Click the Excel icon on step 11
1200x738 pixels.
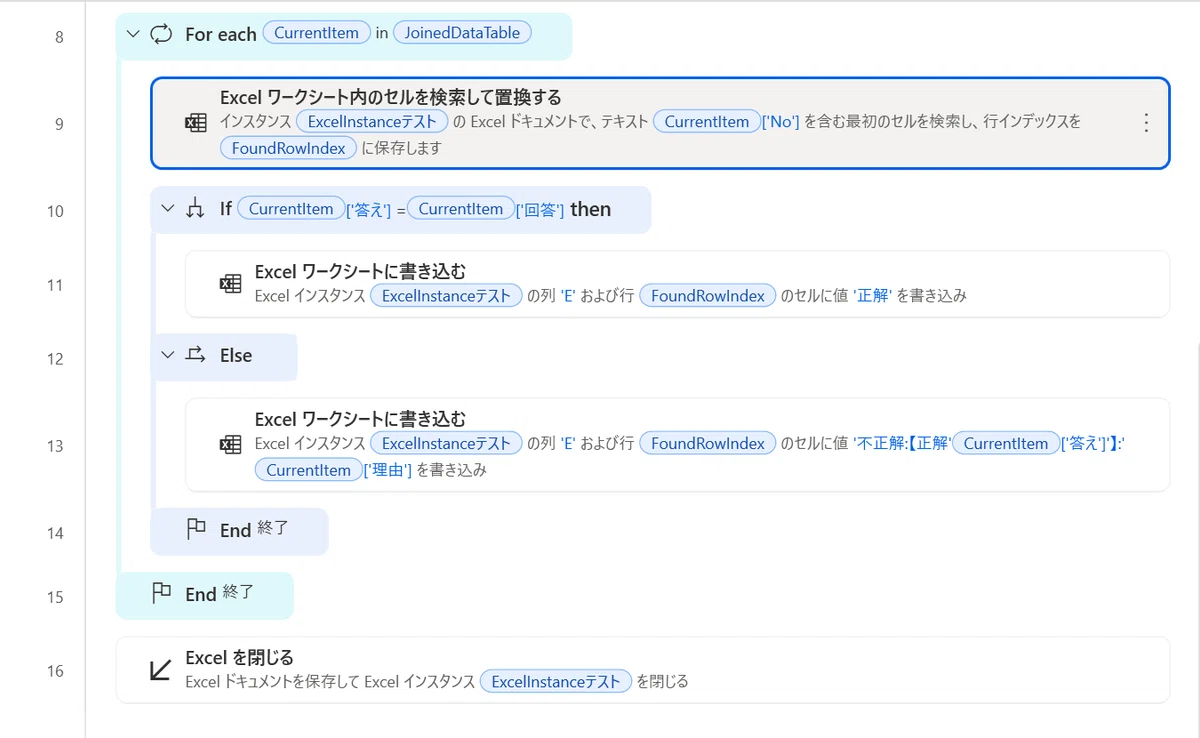tap(231, 284)
